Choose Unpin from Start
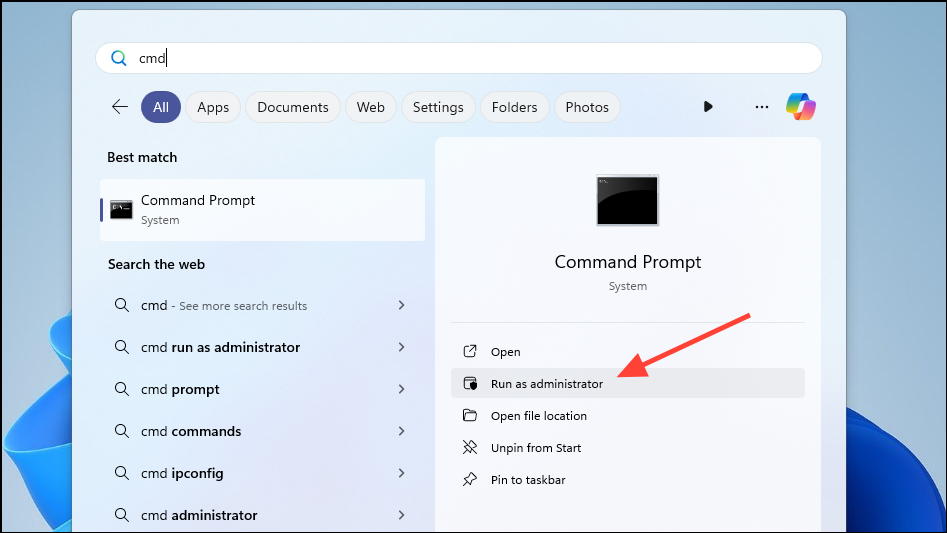The width and height of the screenshot is (947, 533). (x=628, y=447)
